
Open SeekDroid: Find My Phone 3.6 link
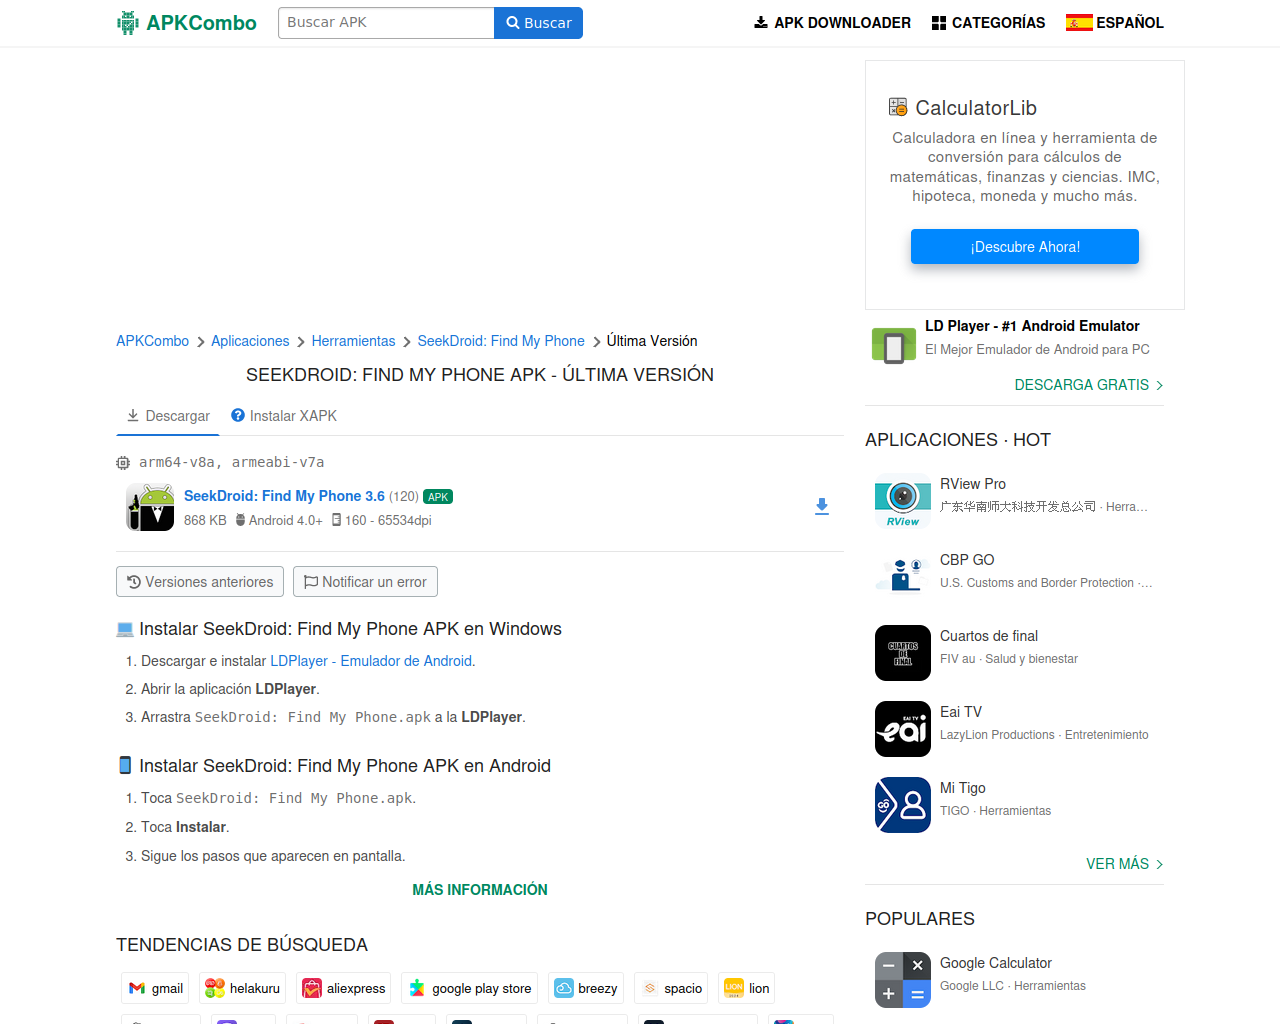pyautogui.click(x=284, y=496)
